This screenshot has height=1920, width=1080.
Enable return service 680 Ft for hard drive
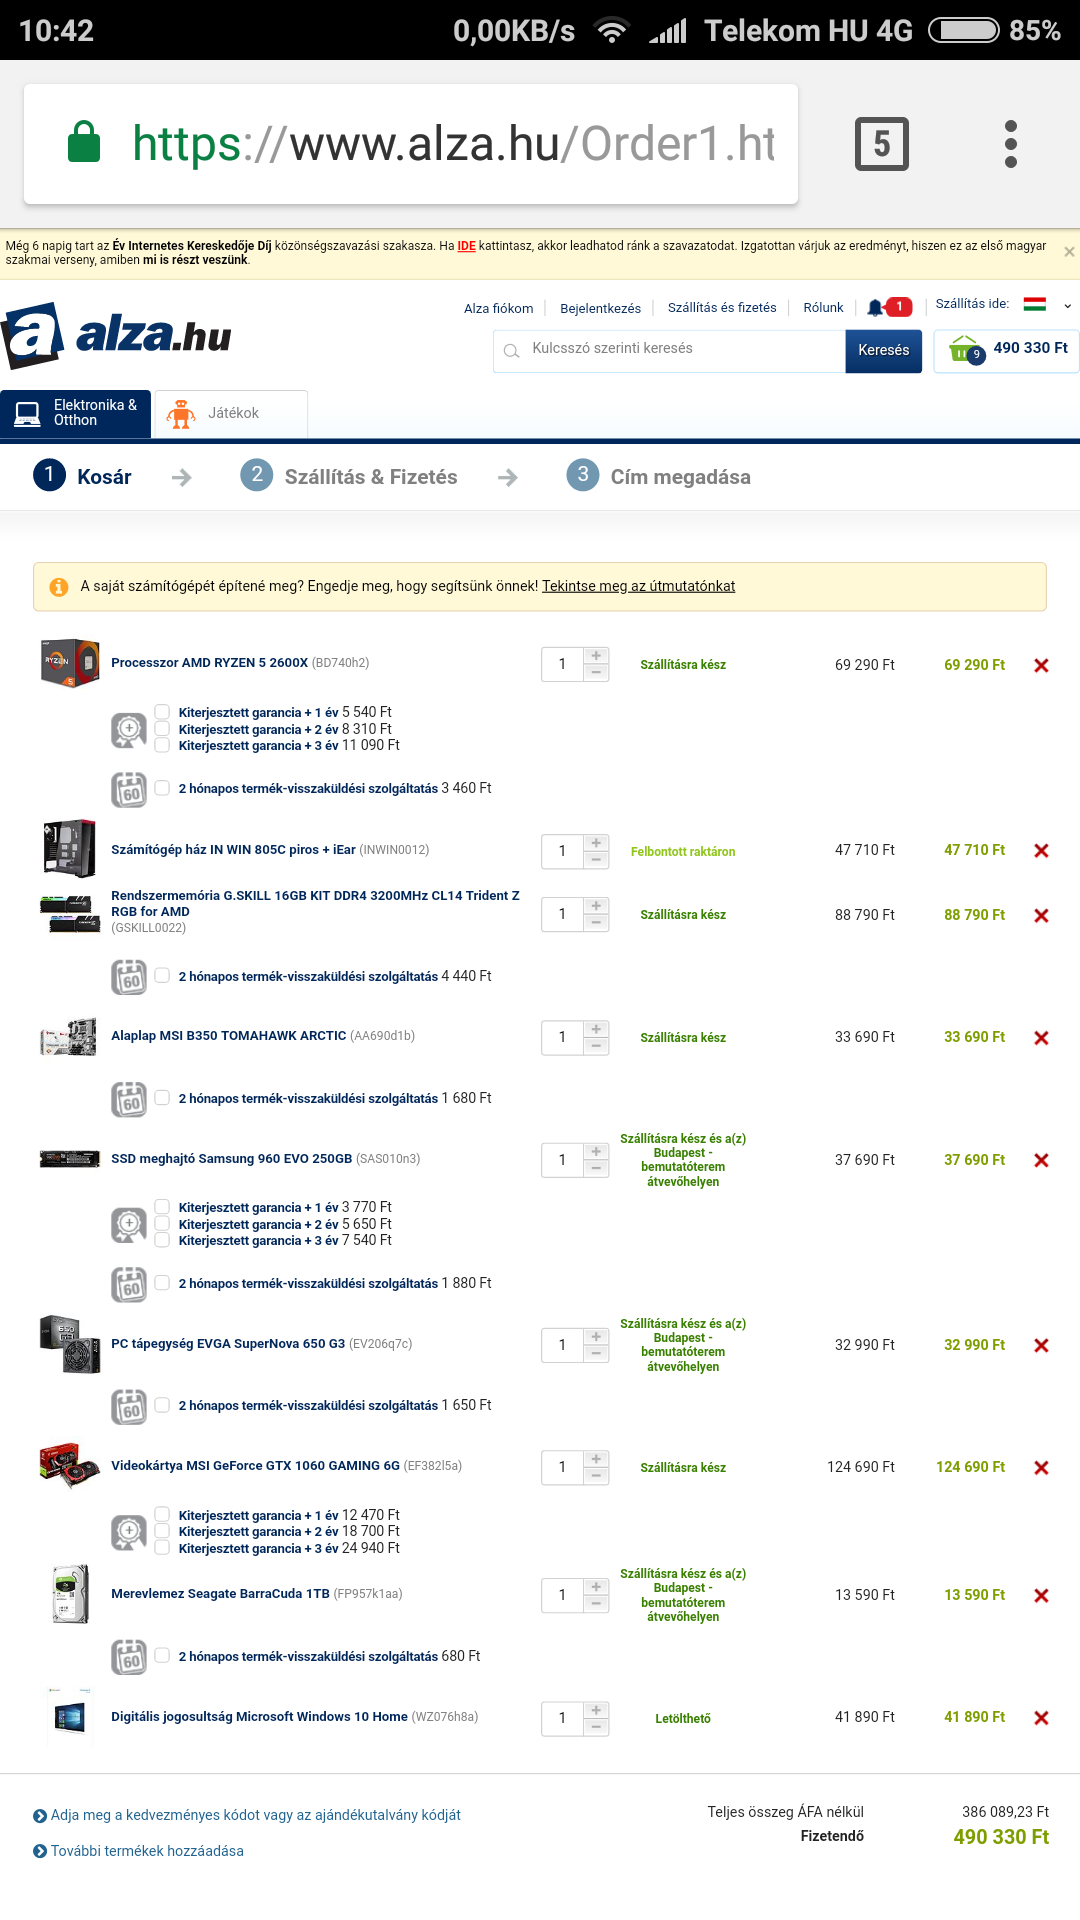click(x=162, y=1655)
